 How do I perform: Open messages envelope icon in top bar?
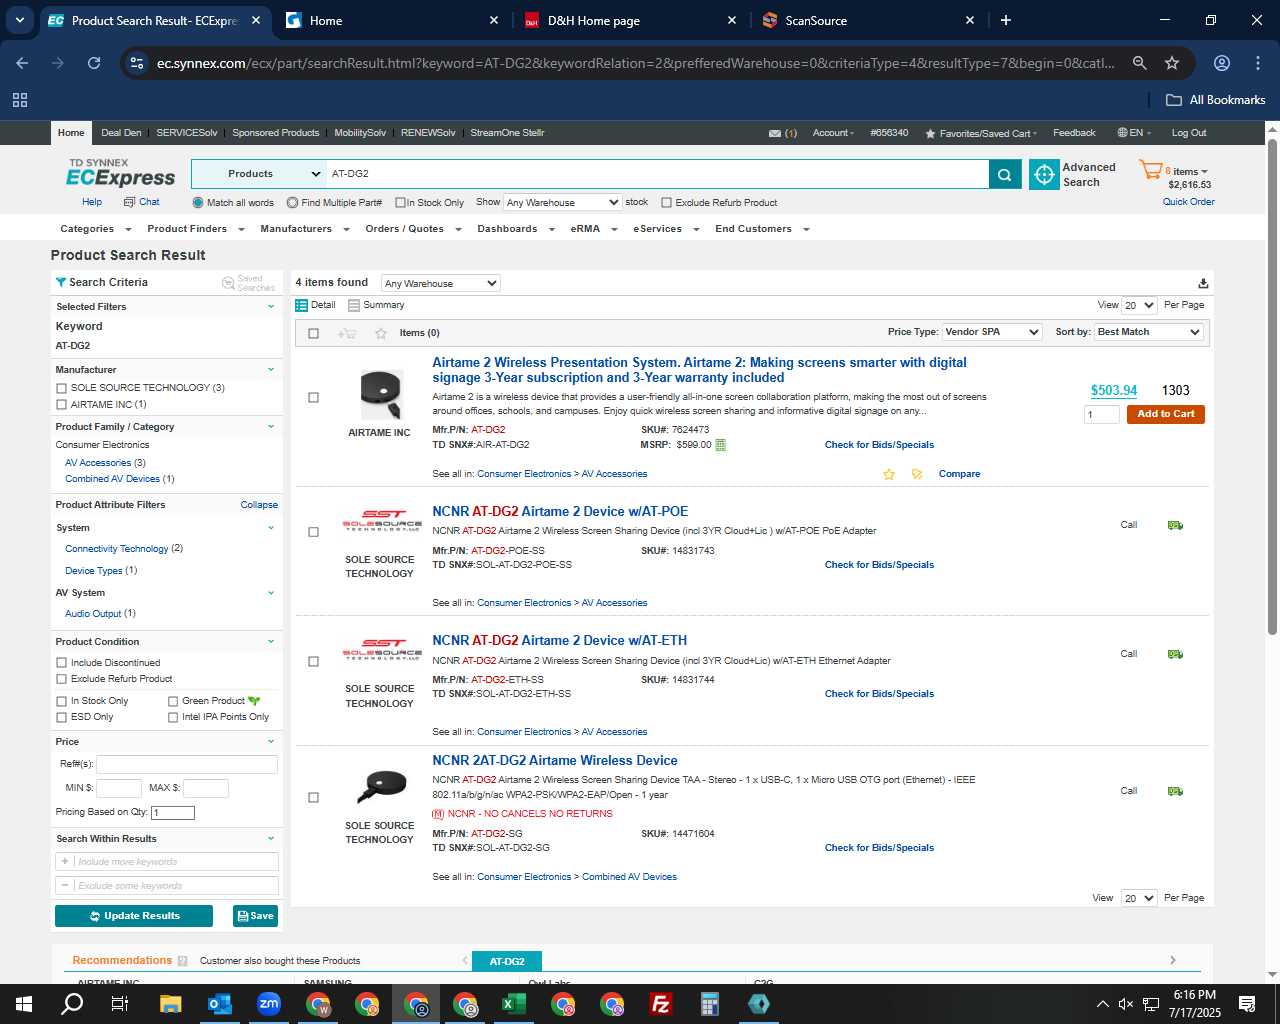tap(775, 133)
